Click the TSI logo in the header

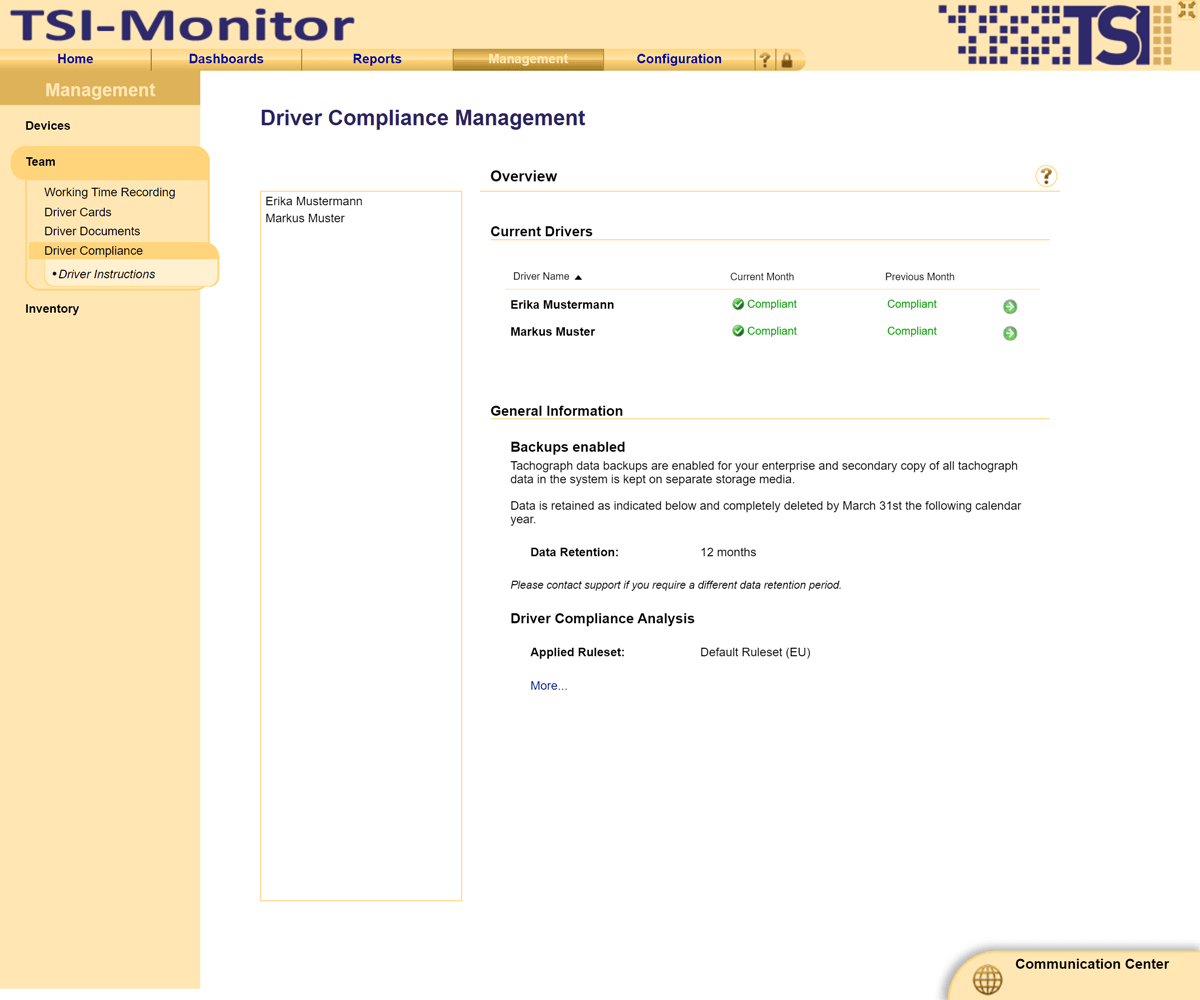[1054, 35]
